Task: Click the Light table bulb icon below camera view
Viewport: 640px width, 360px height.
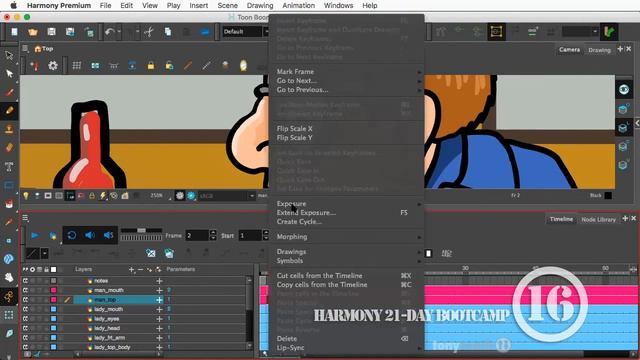Action: [x=26, y=196]
